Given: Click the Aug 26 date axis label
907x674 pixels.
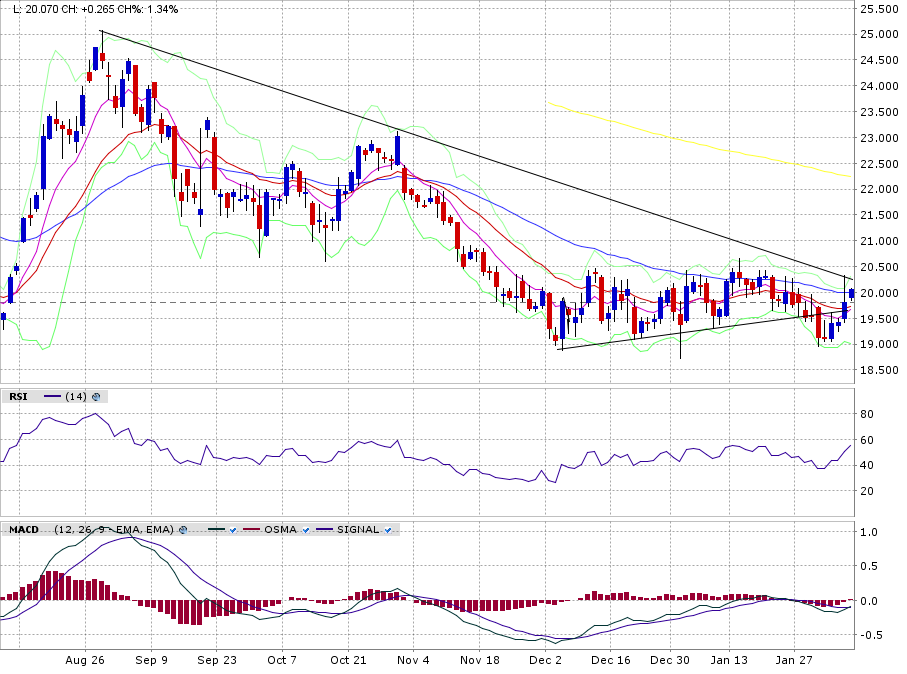Looking at the screenshot, I should pos(85,660).
